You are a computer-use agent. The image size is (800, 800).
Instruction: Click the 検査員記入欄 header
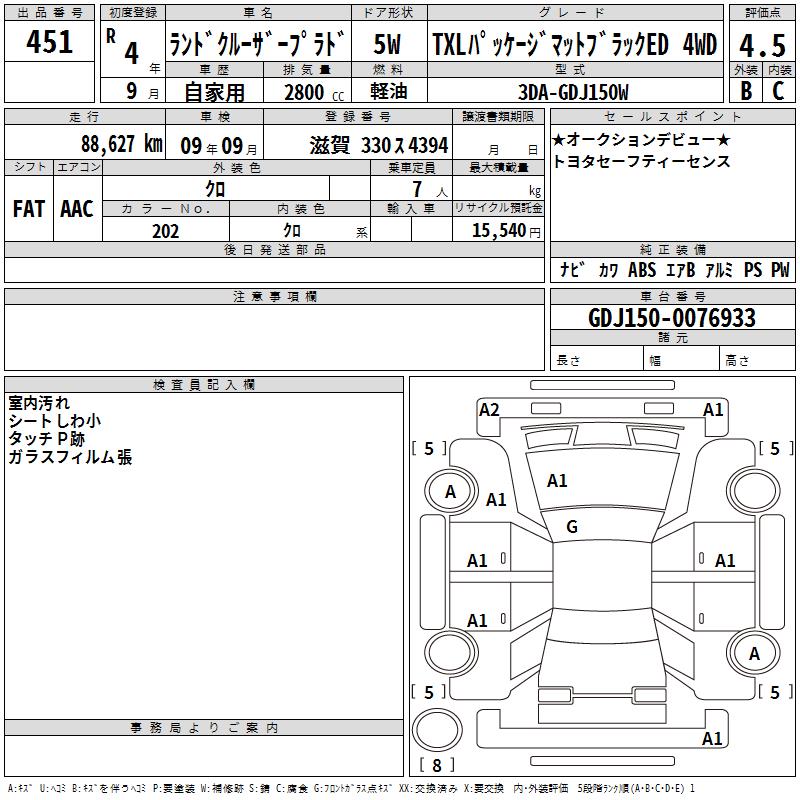204,385
